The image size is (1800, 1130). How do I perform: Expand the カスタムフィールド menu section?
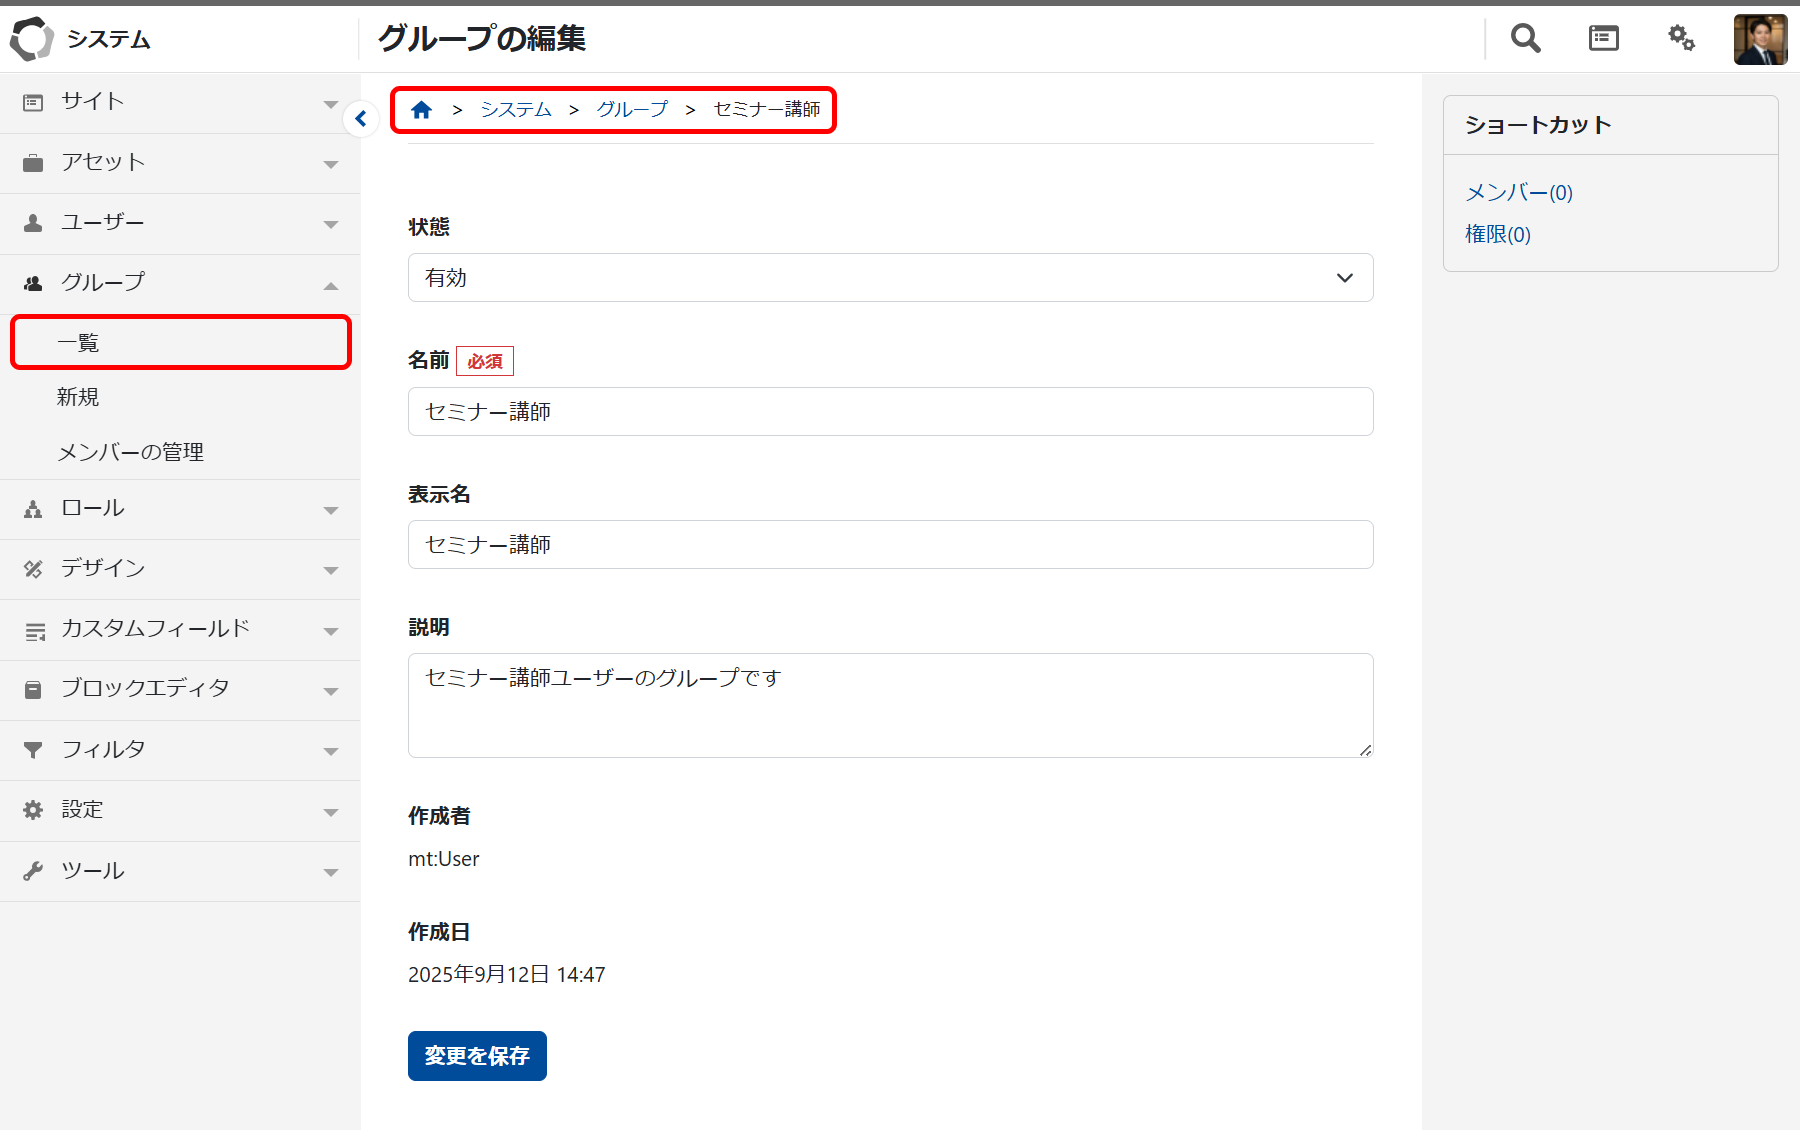(x=180, y=629)
